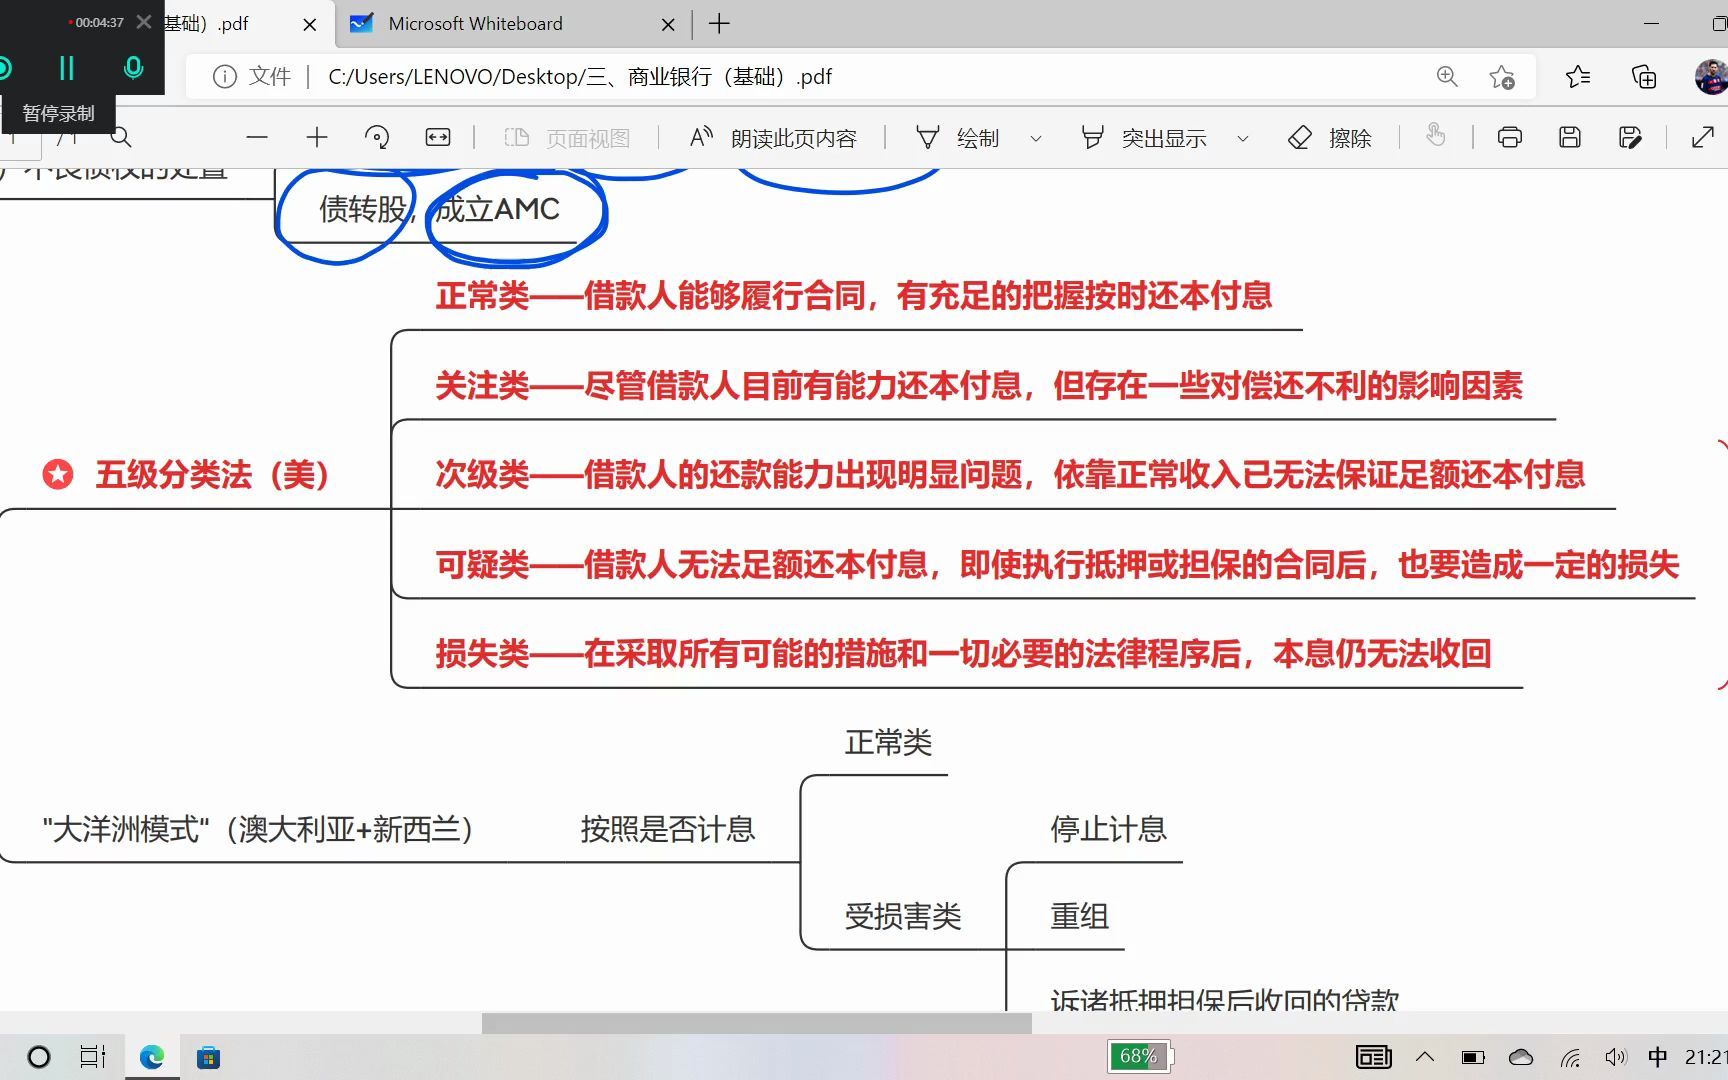Switch to the Microsoft Whiteboard tab
This screenshot has height=1080, width=1728.
click(474, 24)
